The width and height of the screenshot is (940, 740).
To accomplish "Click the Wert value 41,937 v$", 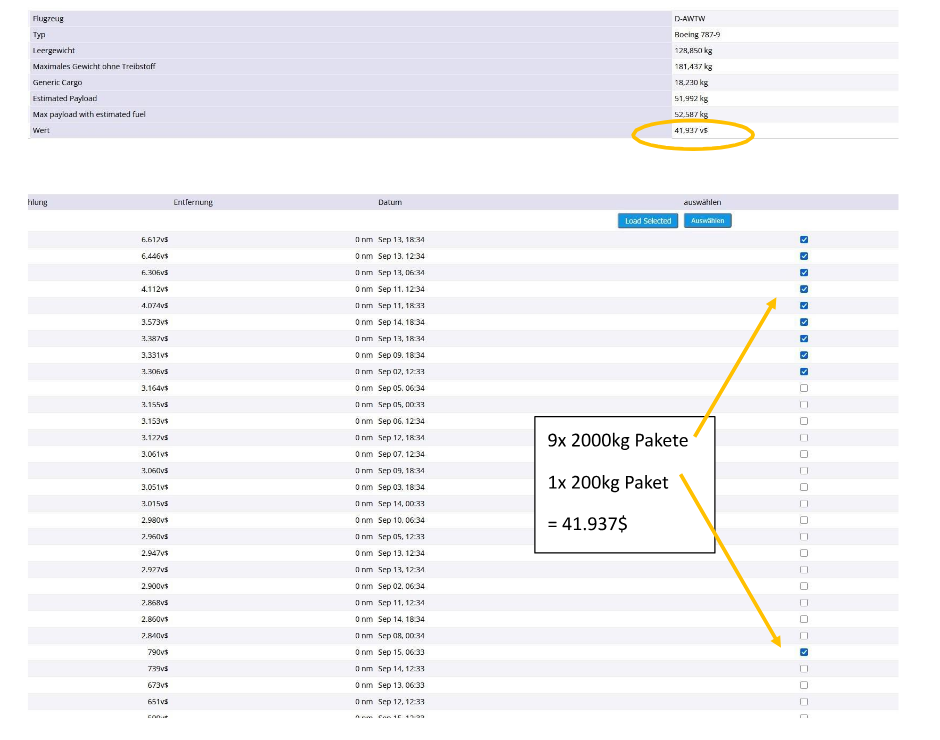I will click(x=691, y=131).
